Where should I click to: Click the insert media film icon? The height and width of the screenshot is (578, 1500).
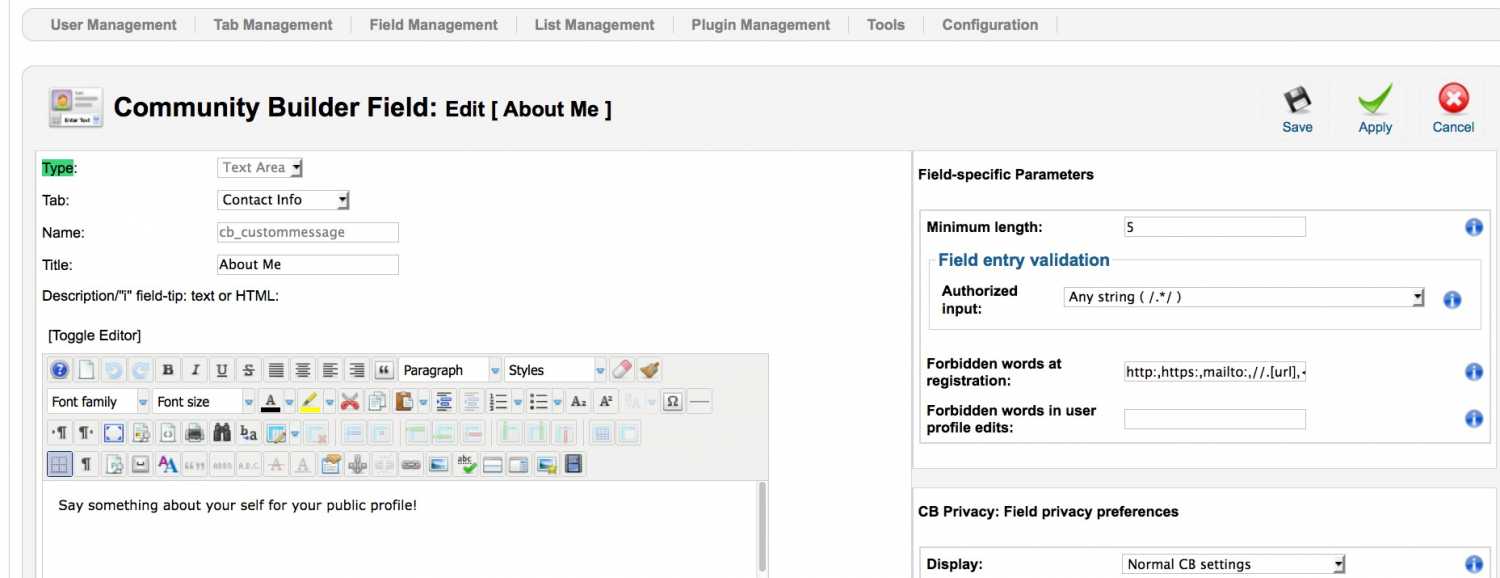573,464
